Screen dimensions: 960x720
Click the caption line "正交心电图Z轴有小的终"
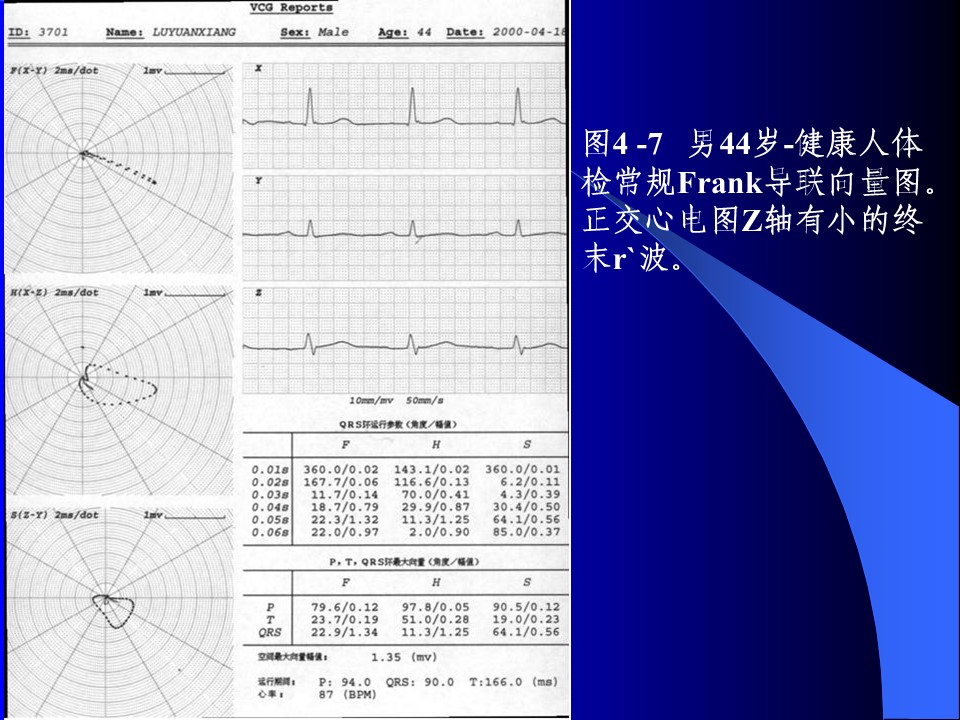point(752,220)
